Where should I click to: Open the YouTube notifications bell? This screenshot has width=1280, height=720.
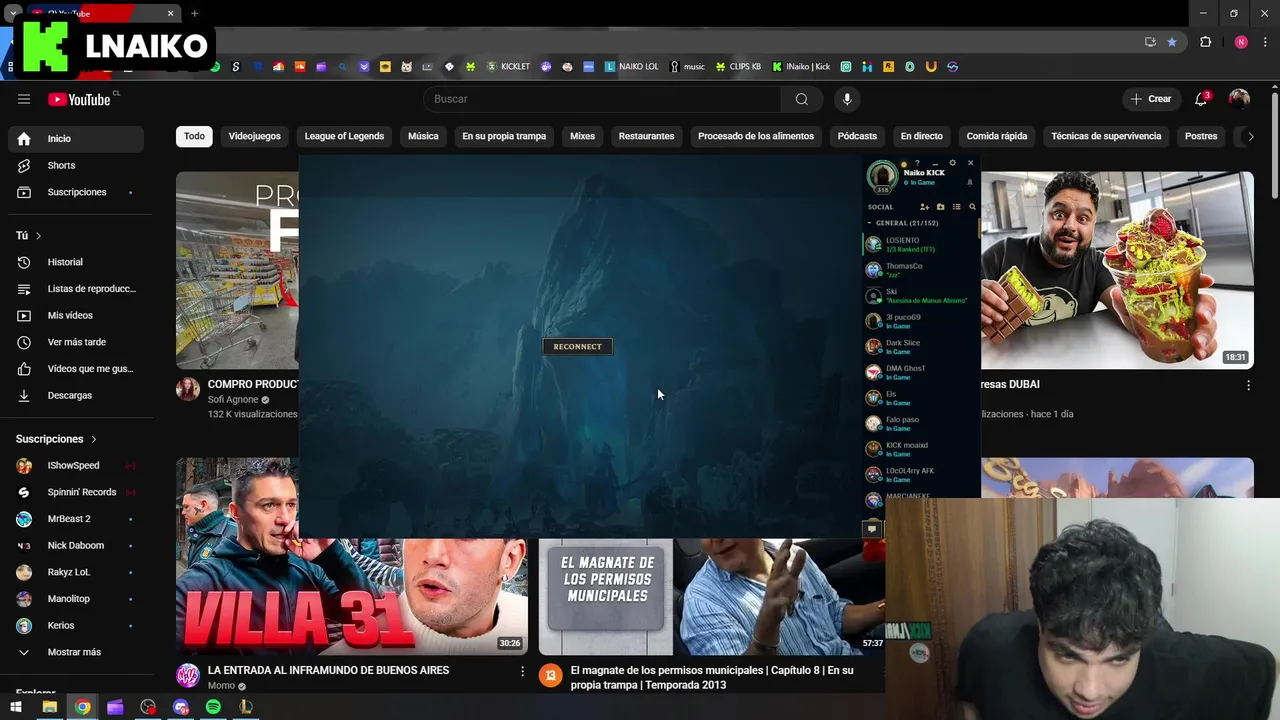pyautogui.click(x=1201, y=99)
